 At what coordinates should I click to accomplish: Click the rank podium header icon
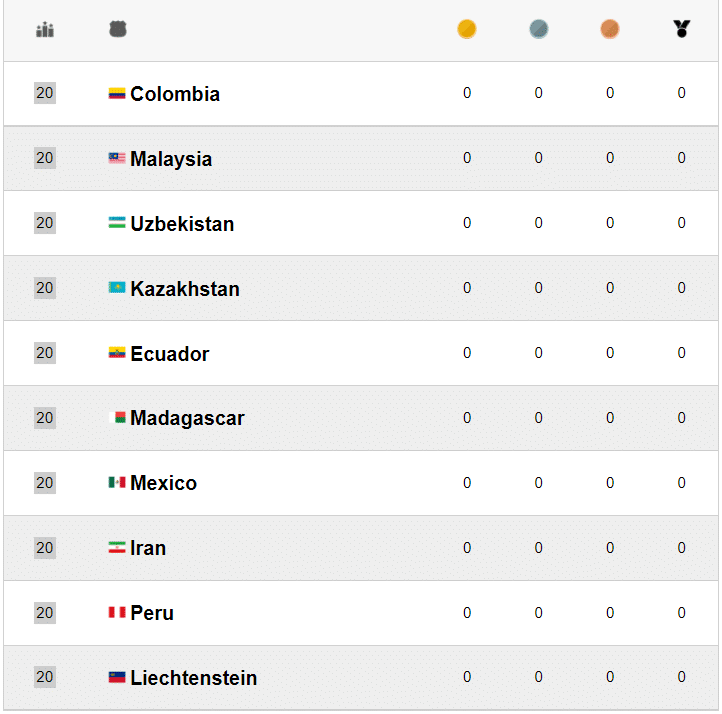tap(45, 30)
